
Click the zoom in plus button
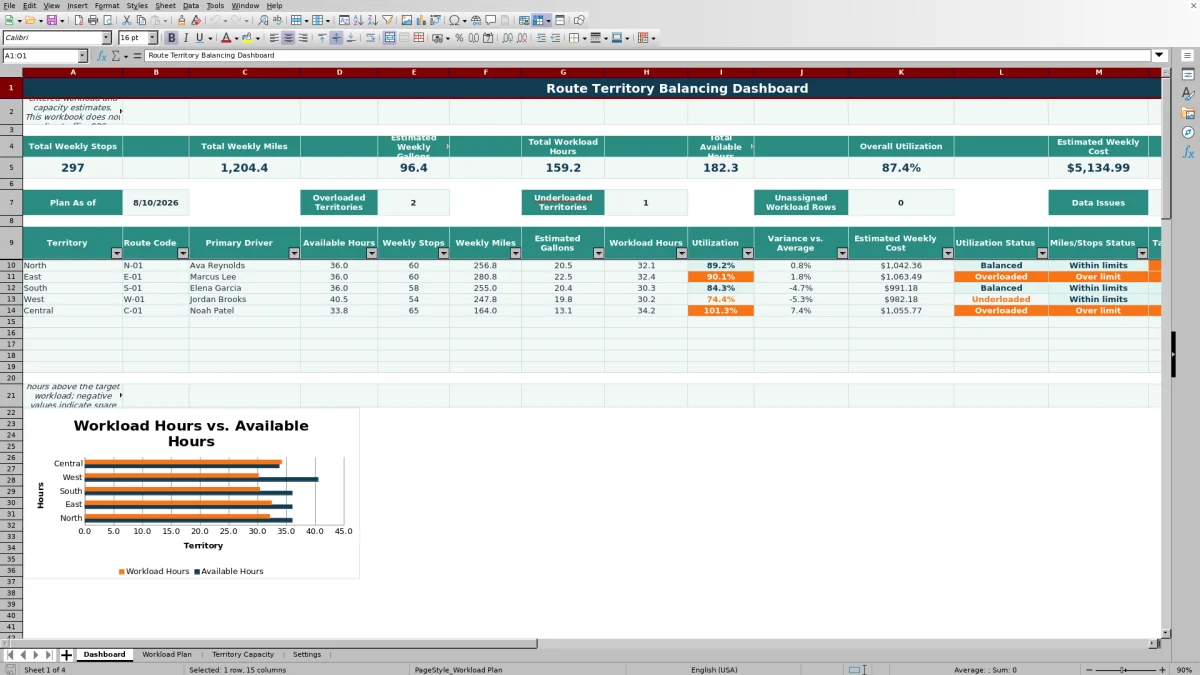click(x=1163, y=670)
